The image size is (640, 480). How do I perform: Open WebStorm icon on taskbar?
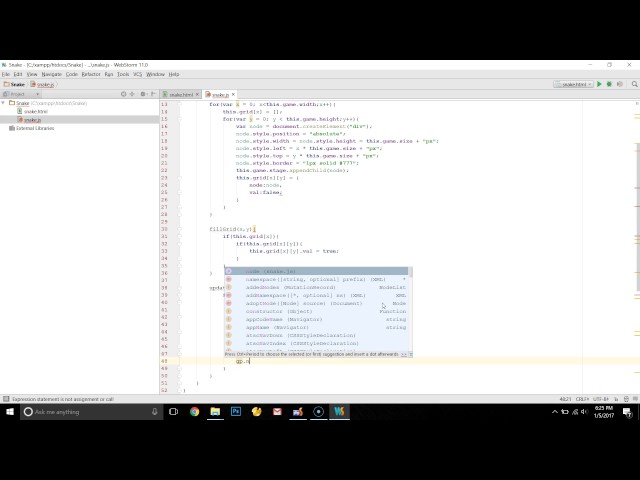[x=339, y=411]
